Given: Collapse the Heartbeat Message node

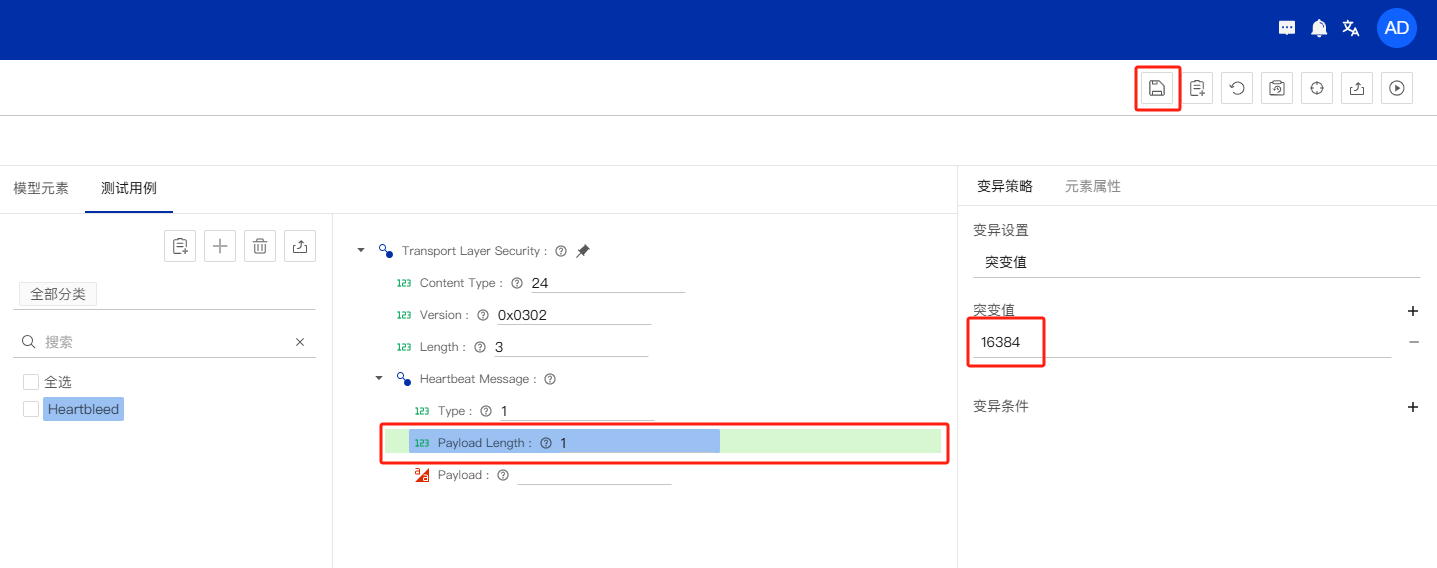Looking at the screenshot, I should pyautogui.click(x=379, y=379).
